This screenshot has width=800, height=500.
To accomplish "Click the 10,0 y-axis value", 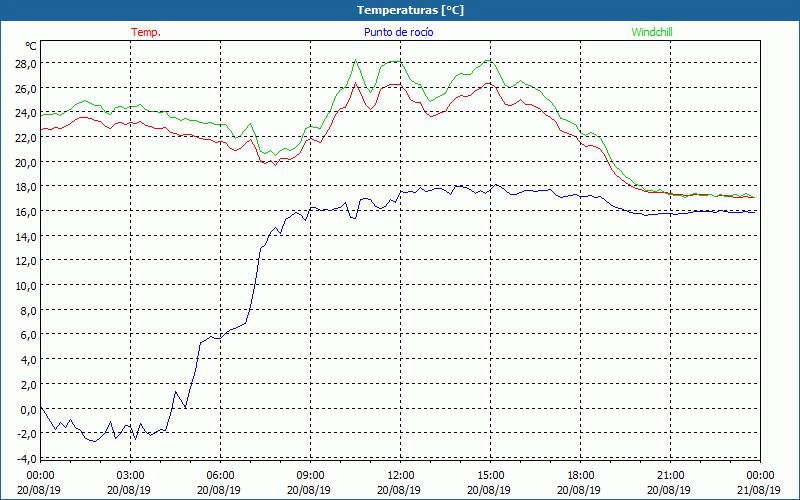I will pyautogui.click(x=26, y=286).
